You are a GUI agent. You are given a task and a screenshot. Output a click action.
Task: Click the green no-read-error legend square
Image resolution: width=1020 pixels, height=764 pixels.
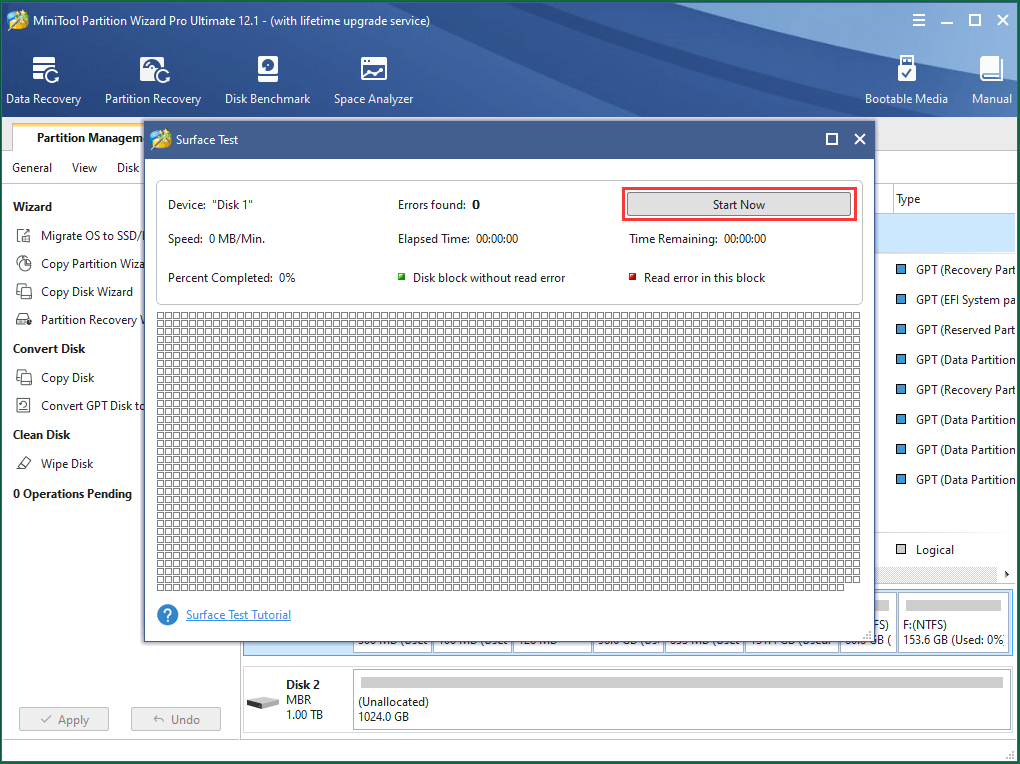(401, 277)
